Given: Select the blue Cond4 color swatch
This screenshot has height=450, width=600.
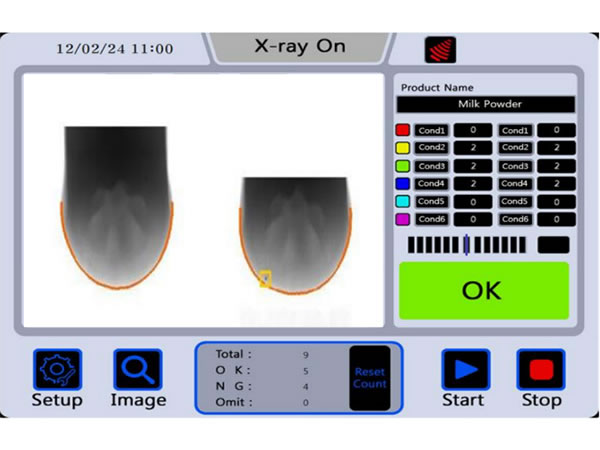Looking at the screenshot, I should (403, 184).
